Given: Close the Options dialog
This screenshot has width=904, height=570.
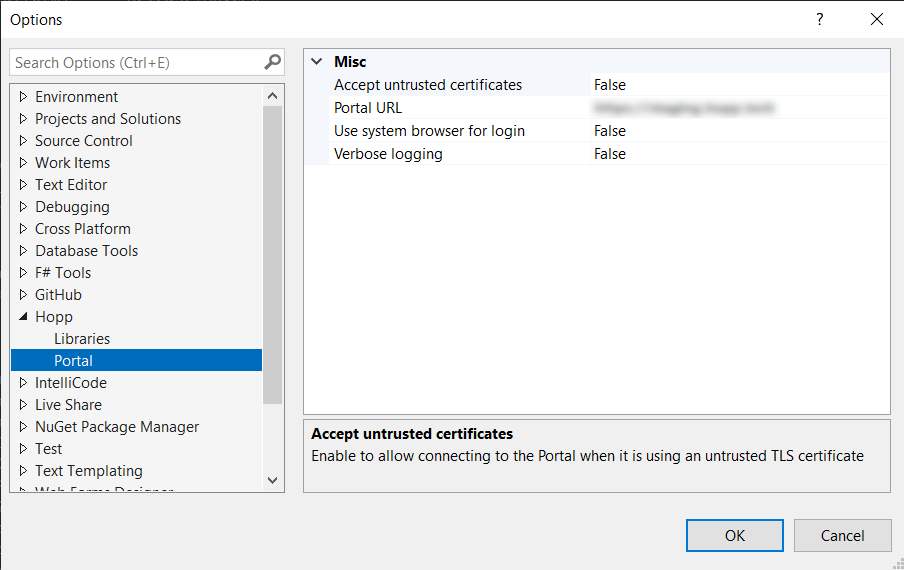Looking at the screenshot, I should pyautogui.click(x=876, y=20).
